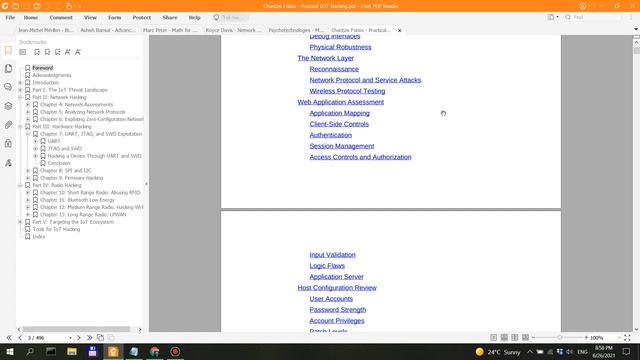
Task: Switch to the Jean-Michel Réveillac document tab
Action: (46, 30)
